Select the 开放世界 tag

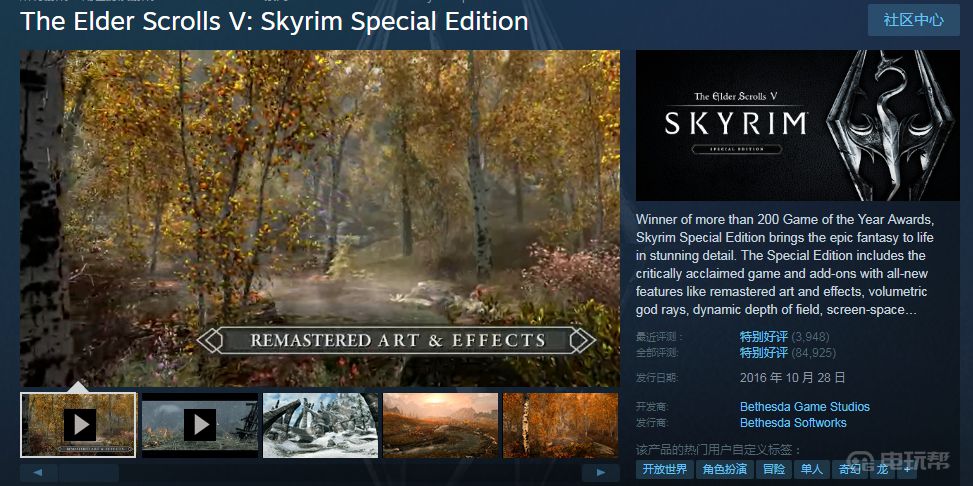(x=665, y=469)
